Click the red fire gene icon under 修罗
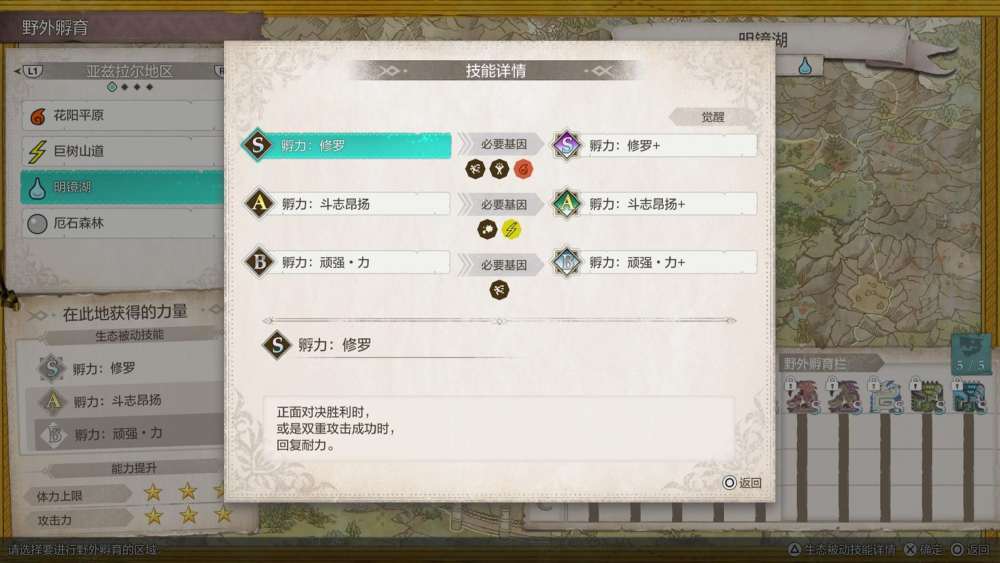 523,169
